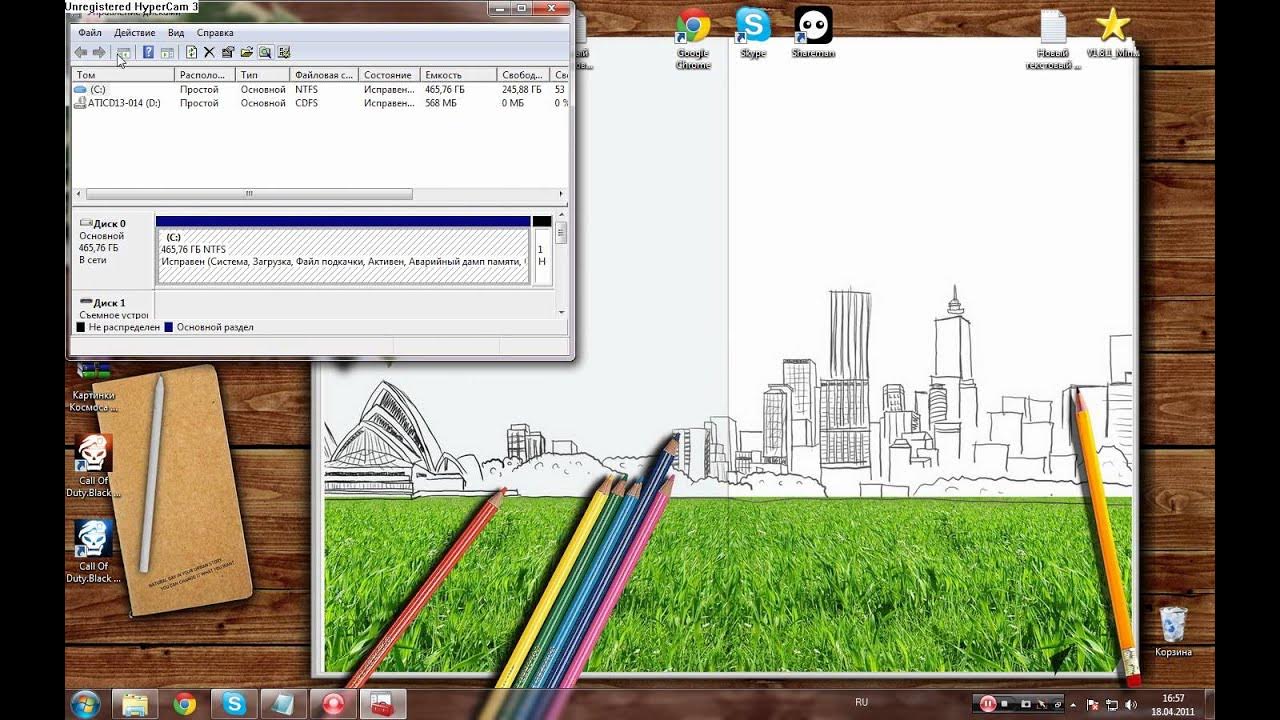Open the Вид menu
1280x720 pixels.
tap(176, 33)
